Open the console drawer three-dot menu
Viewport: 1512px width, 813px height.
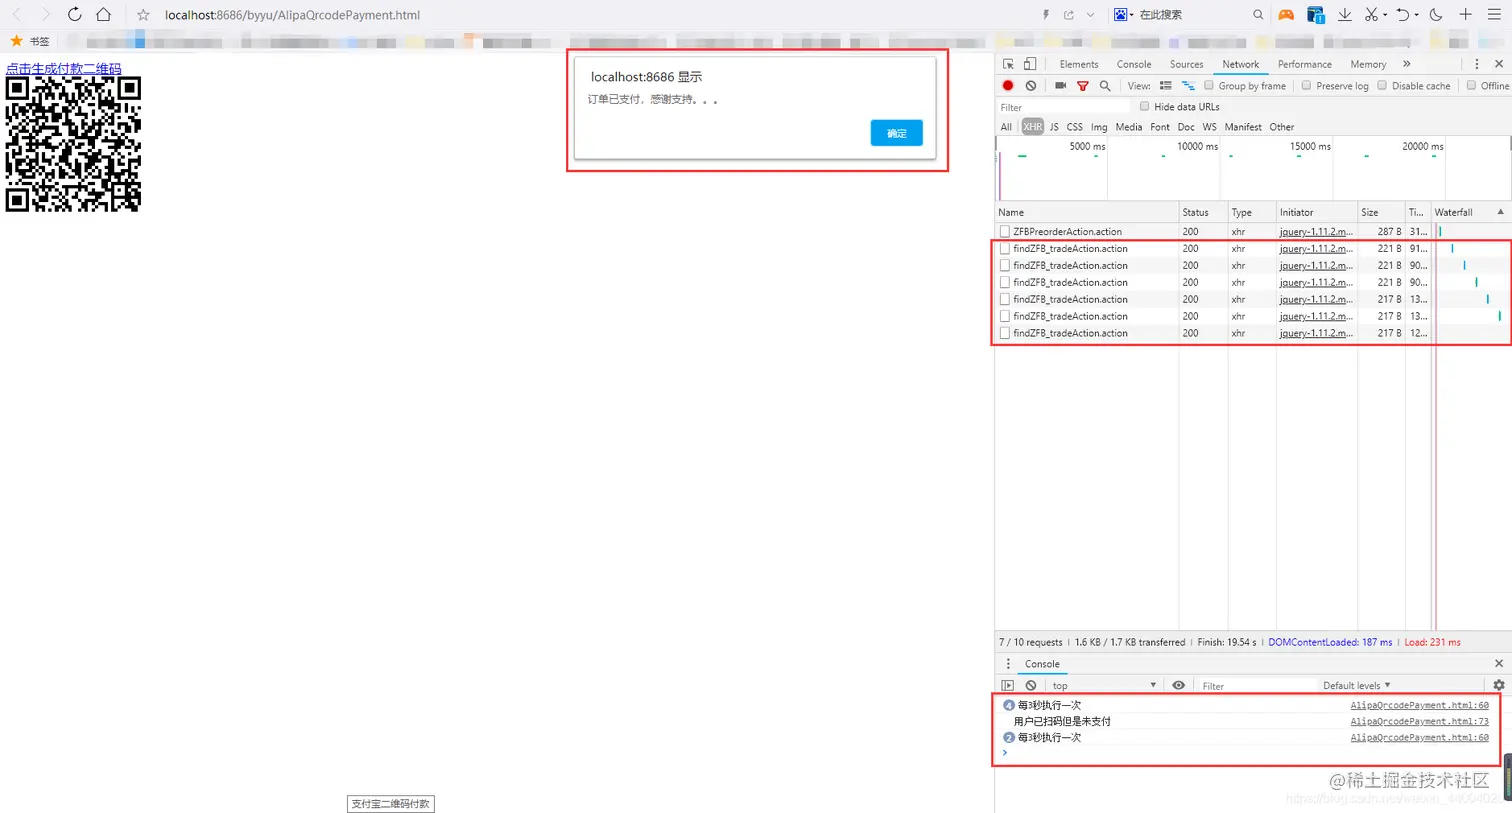pos(1008,664)
